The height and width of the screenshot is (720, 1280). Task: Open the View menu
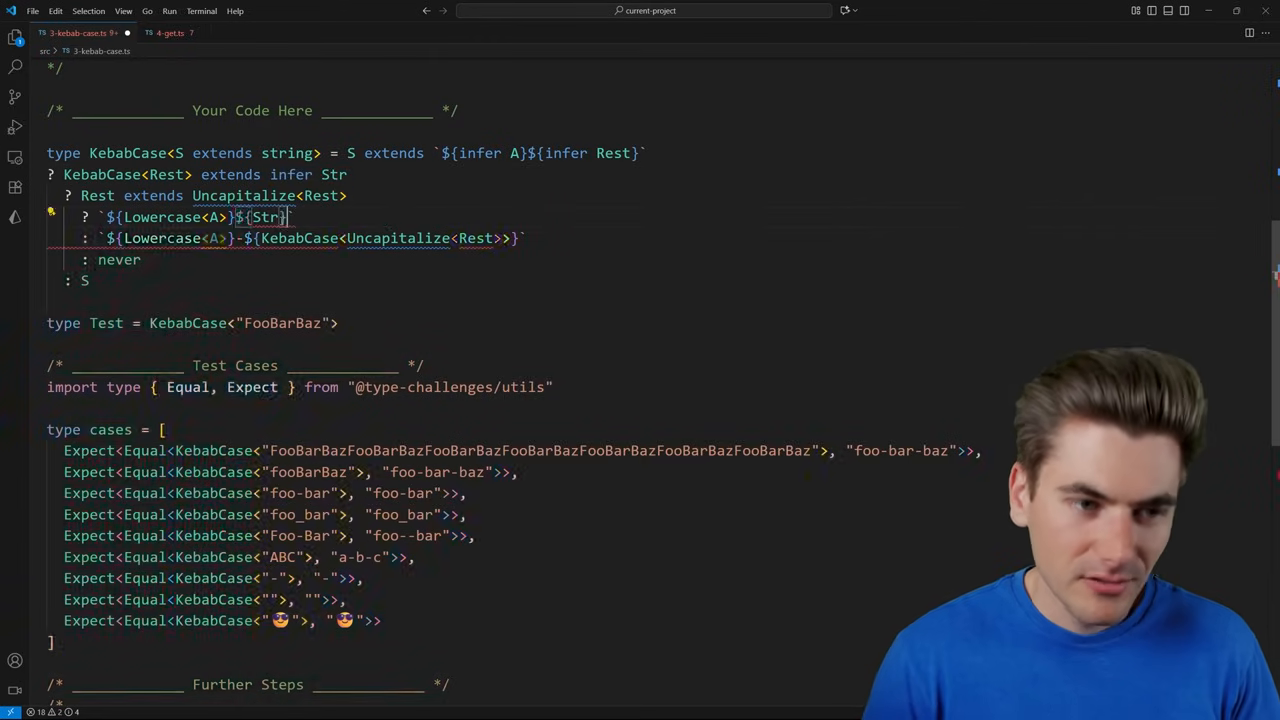click(123, 11)
